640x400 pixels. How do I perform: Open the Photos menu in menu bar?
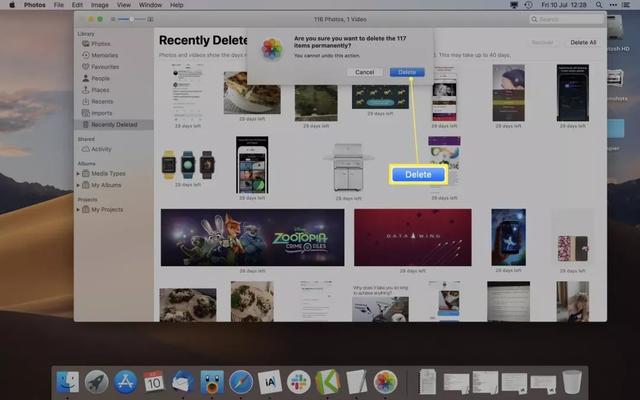35,5
